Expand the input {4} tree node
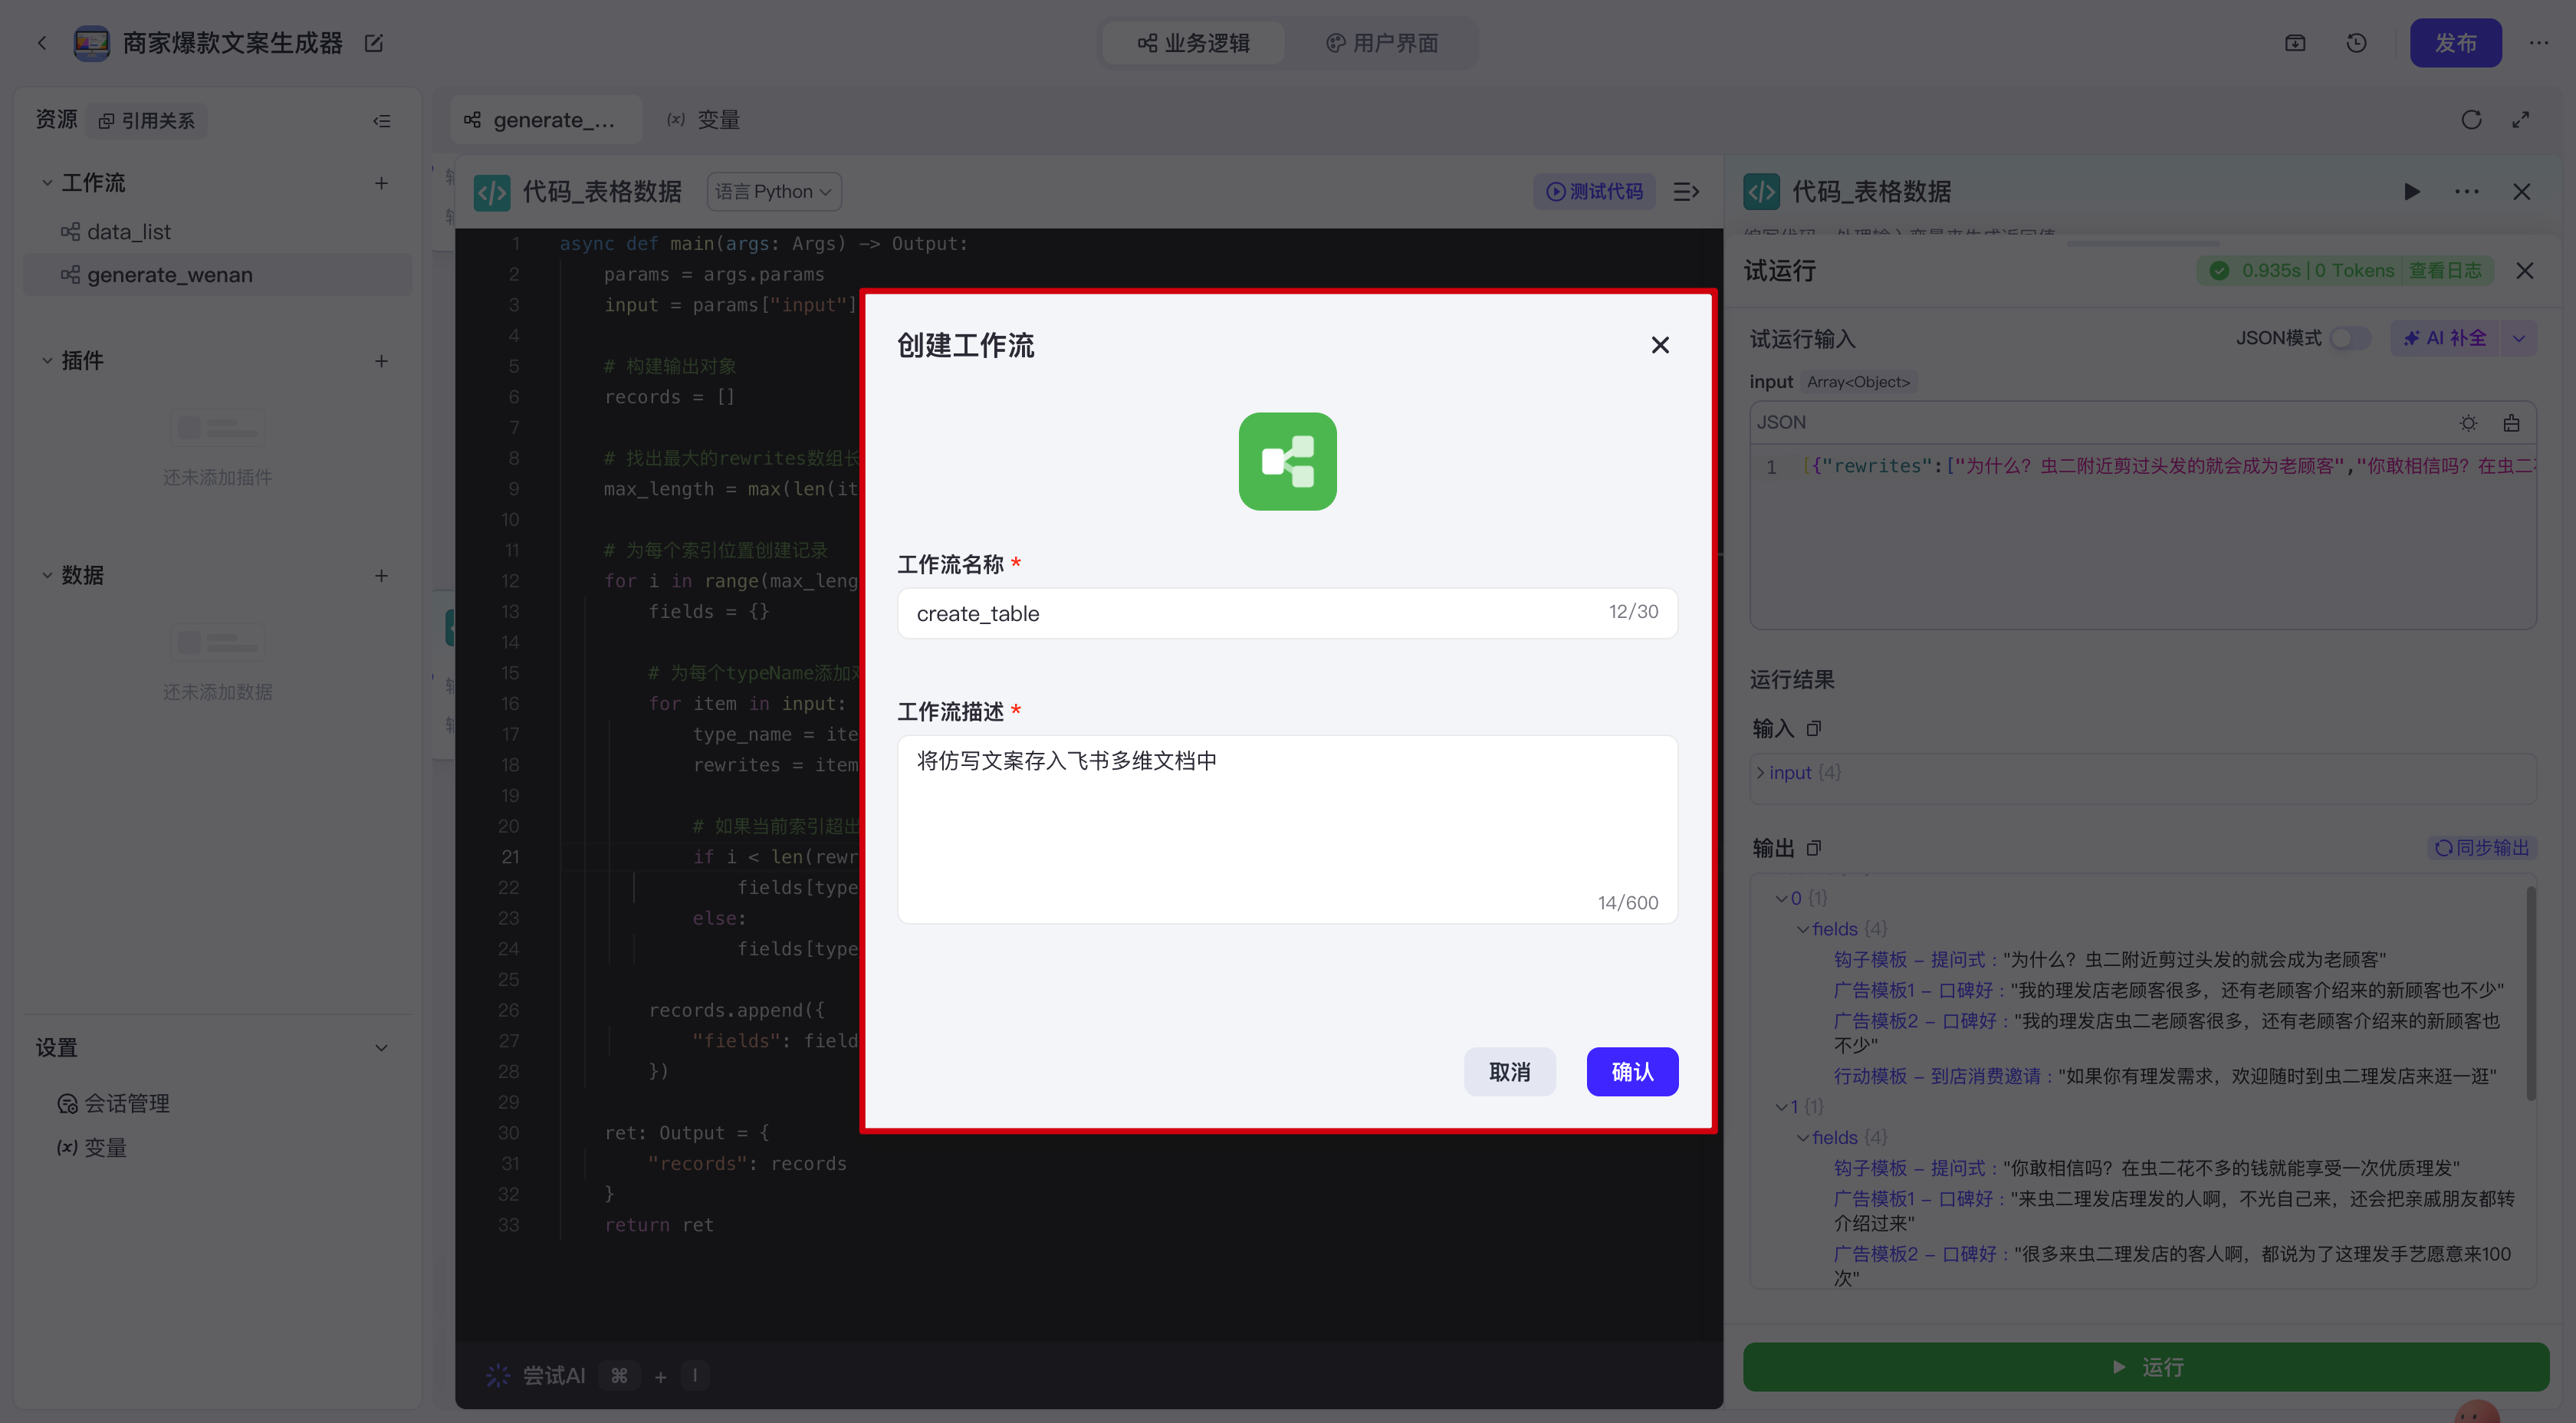The width and height of the screenshot is (2576, 1423). (1761, 772)
